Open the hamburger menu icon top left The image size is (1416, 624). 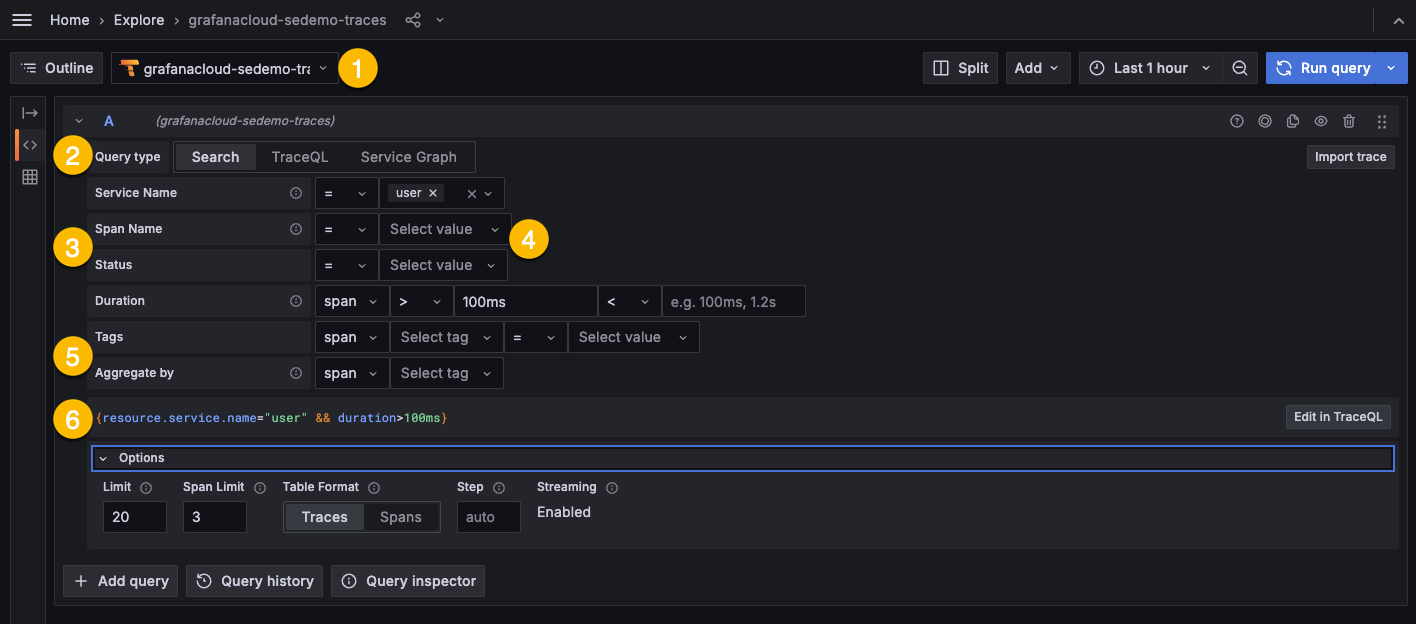click(21, 19)
